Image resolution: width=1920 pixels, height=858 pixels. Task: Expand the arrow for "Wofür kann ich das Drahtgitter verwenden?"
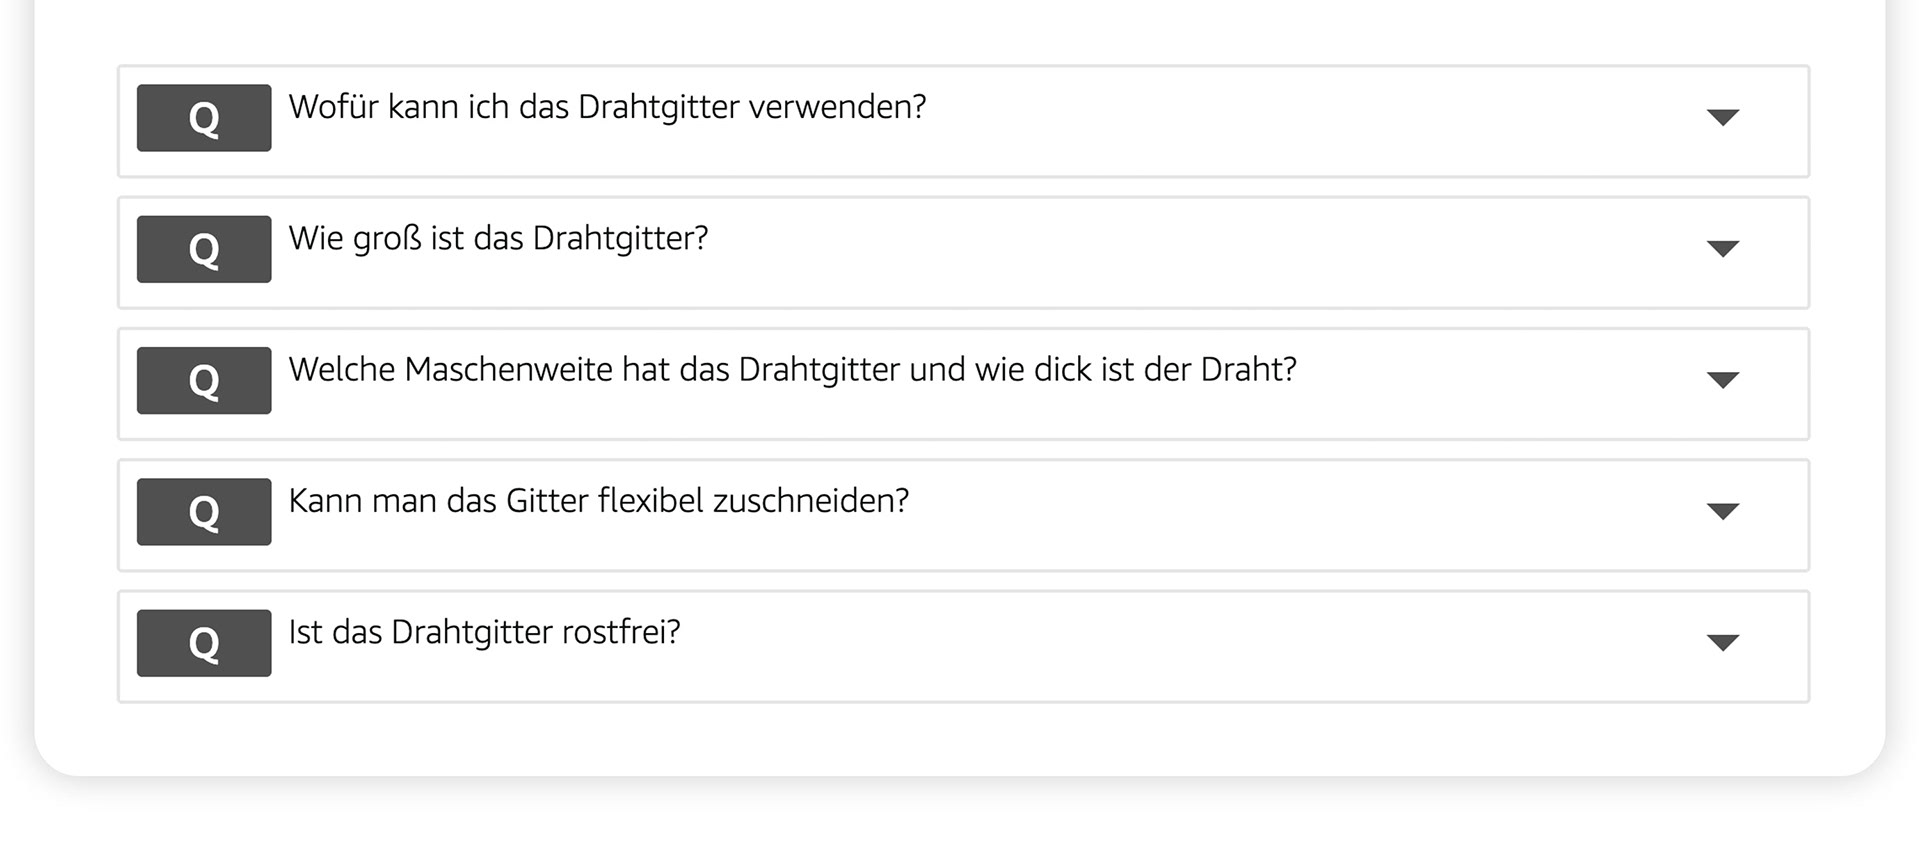[1722, 118]
